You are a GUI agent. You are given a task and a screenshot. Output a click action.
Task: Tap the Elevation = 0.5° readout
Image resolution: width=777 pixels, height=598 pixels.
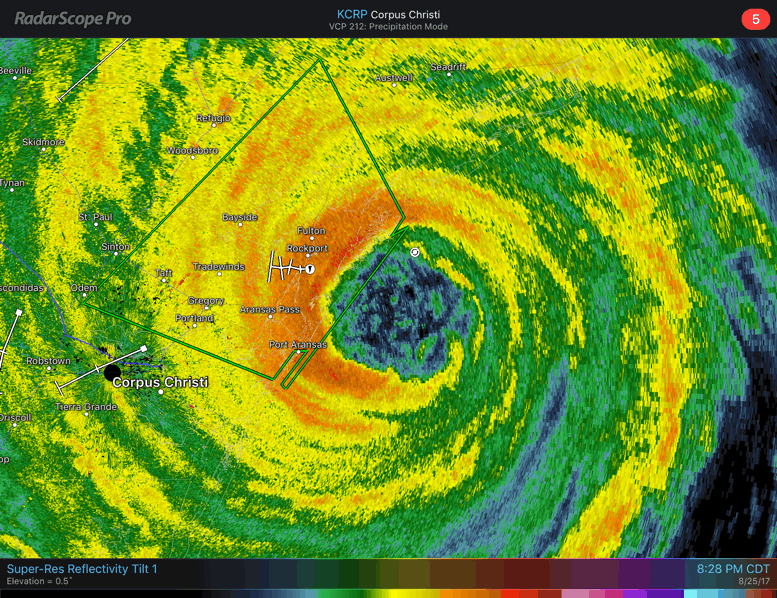[39, 581]
